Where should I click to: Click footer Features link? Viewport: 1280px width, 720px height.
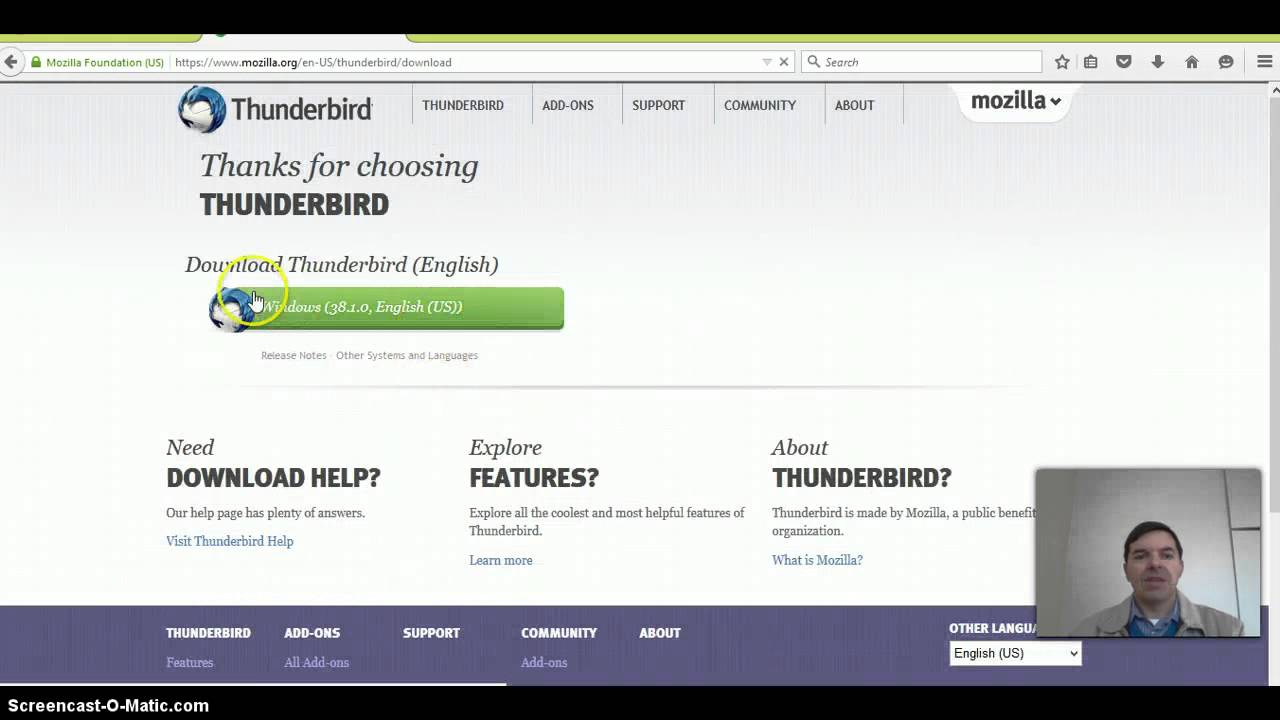(x=190, y=662)
